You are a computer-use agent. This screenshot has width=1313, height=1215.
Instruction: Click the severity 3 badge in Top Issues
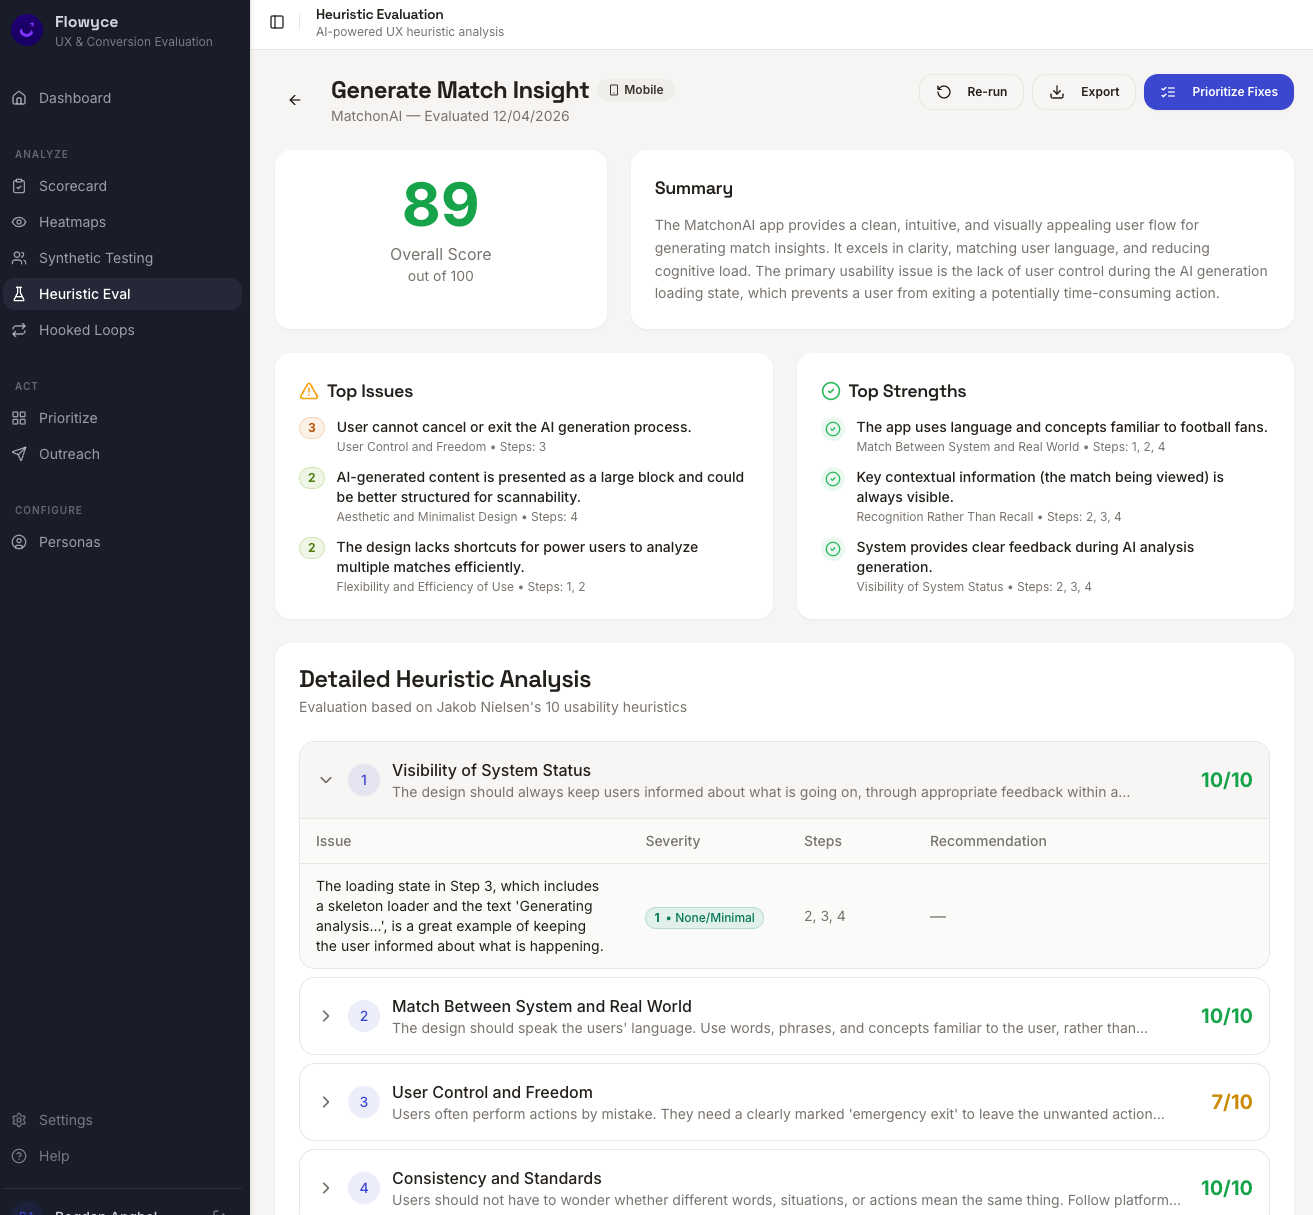(312, 428)
